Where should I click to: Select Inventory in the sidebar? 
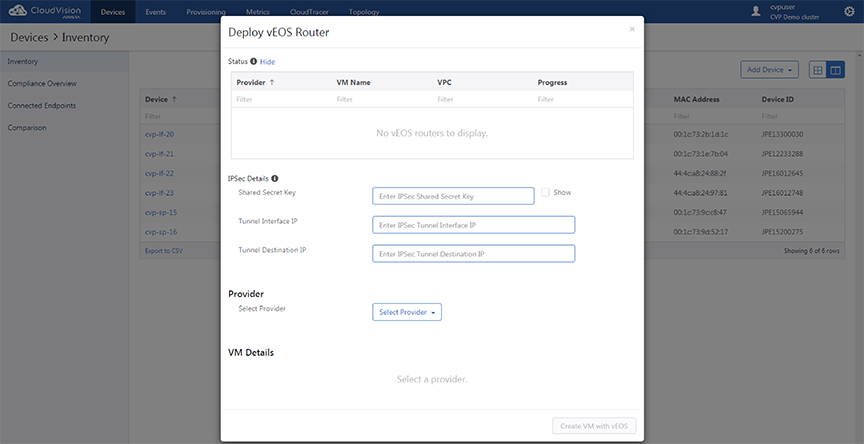coord(64,62)
